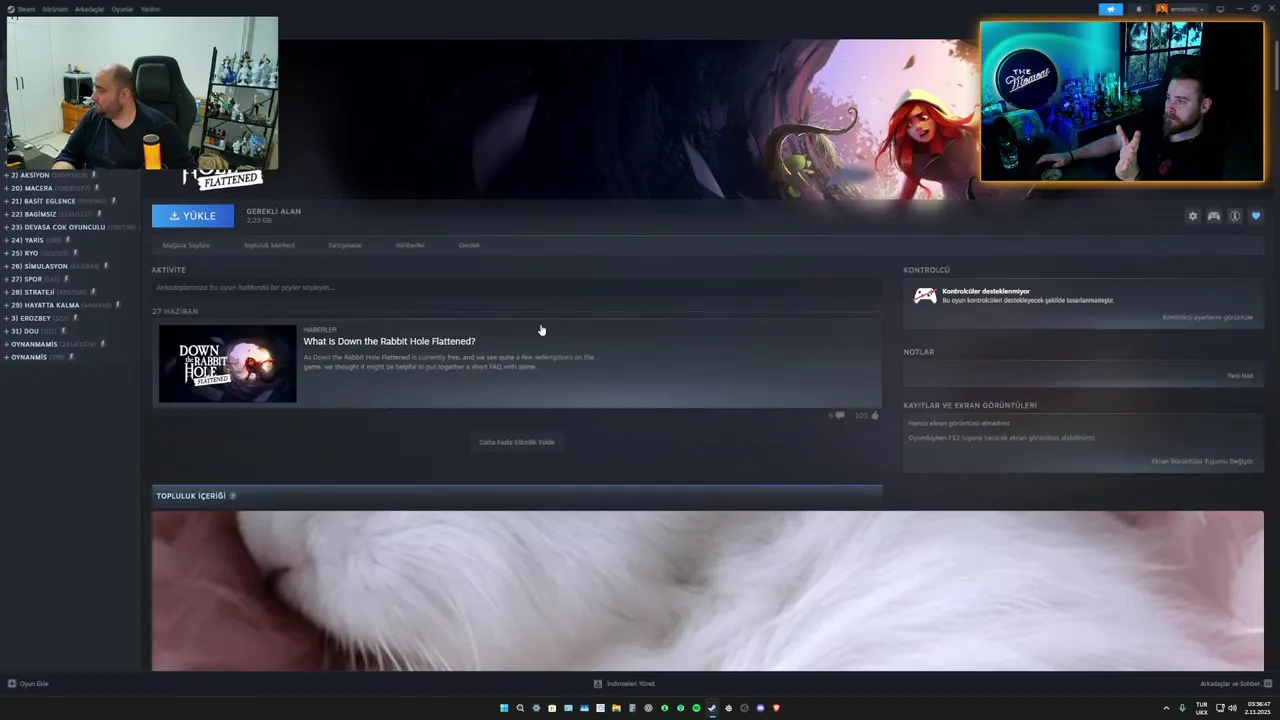Click the unsupported controller icon
Image resolution: width=1280 pixels, height=720 pixels.
click(x=925, y=296)
